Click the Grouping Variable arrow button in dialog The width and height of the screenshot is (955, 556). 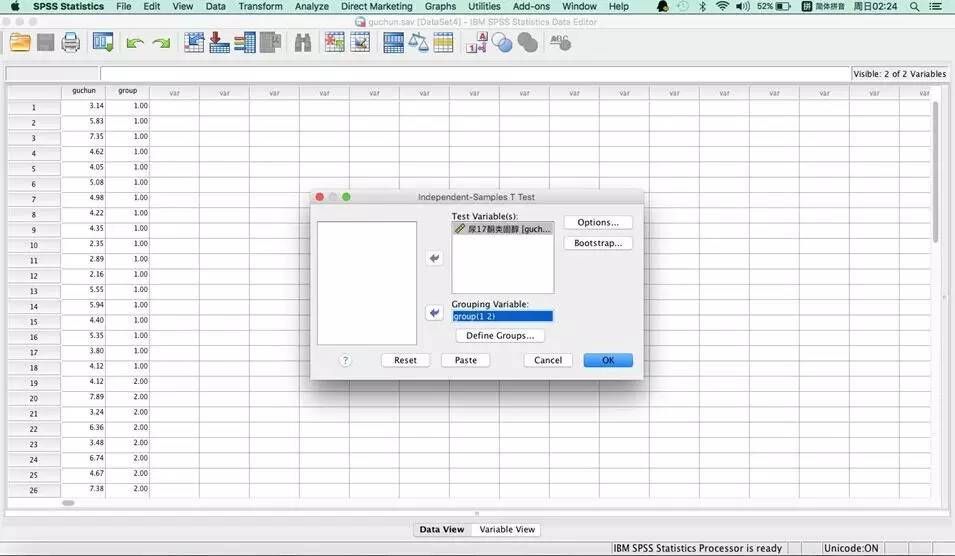point(434,312)
